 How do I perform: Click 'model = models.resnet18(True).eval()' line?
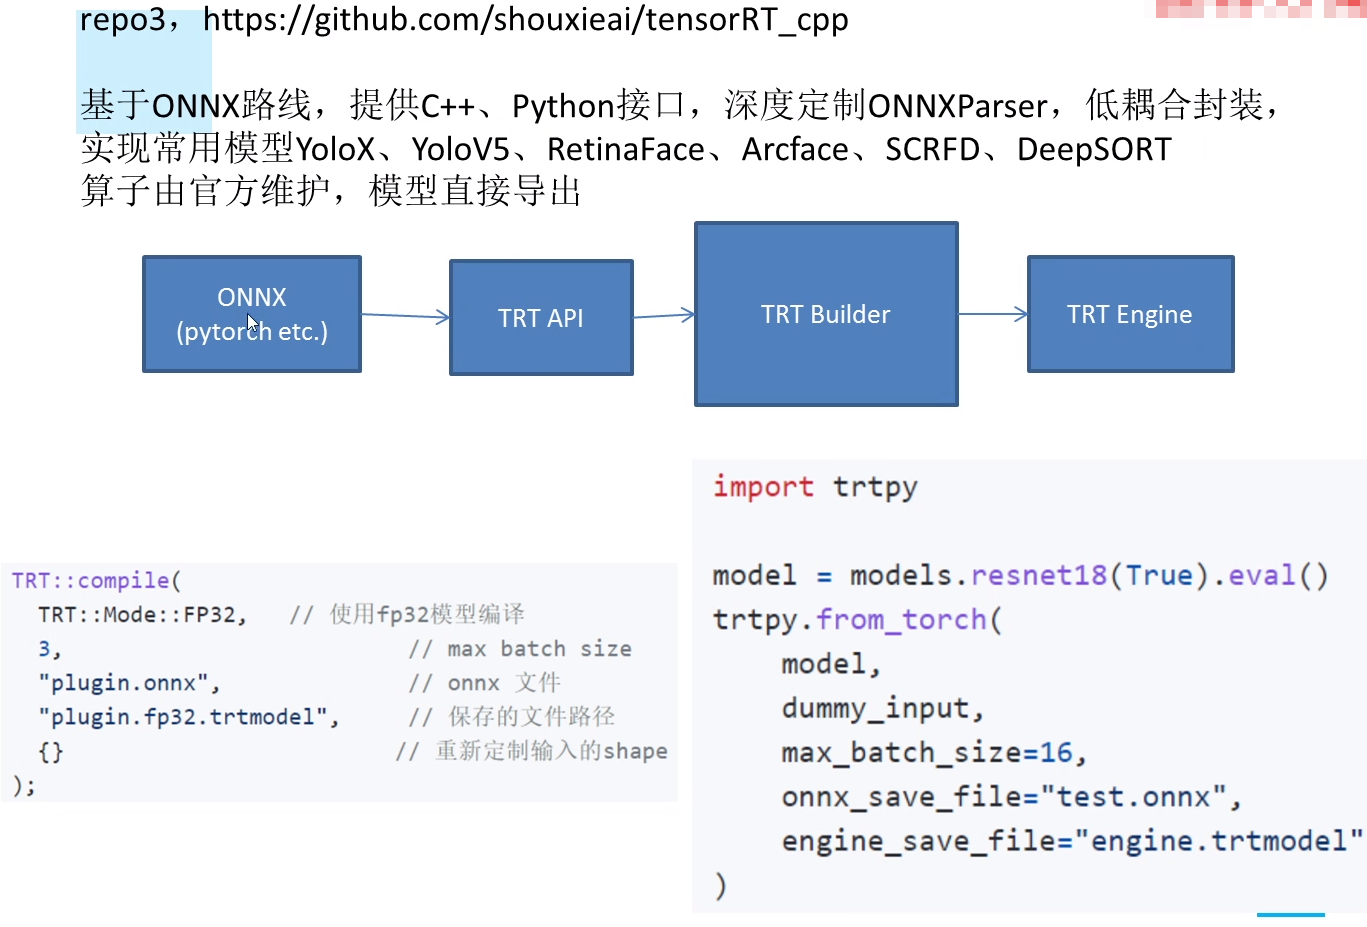1020,576
